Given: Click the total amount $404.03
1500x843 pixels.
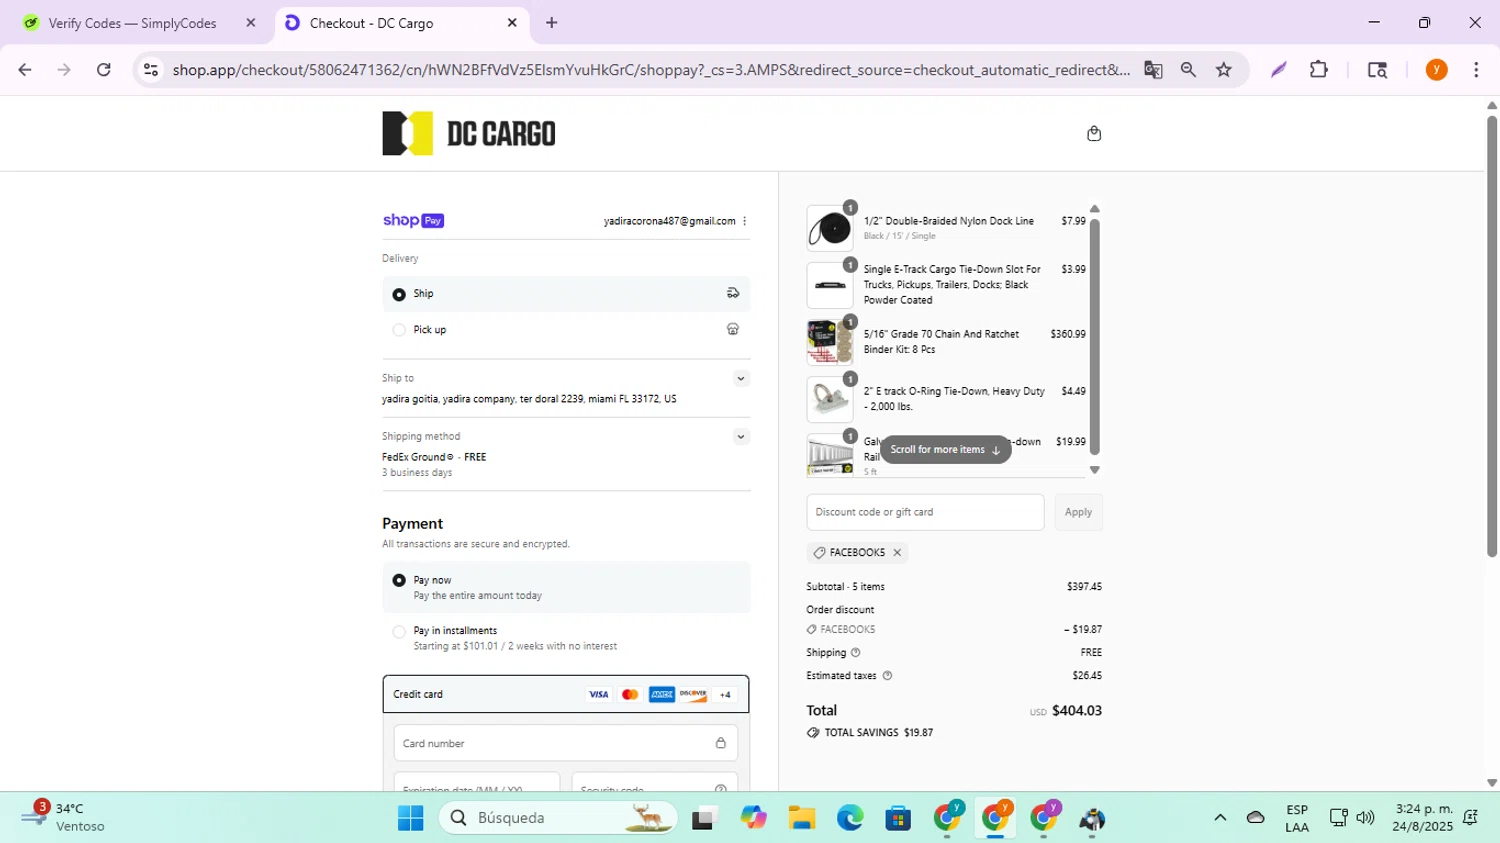Looking at the screenshot, I should [x=1077, y=711].
